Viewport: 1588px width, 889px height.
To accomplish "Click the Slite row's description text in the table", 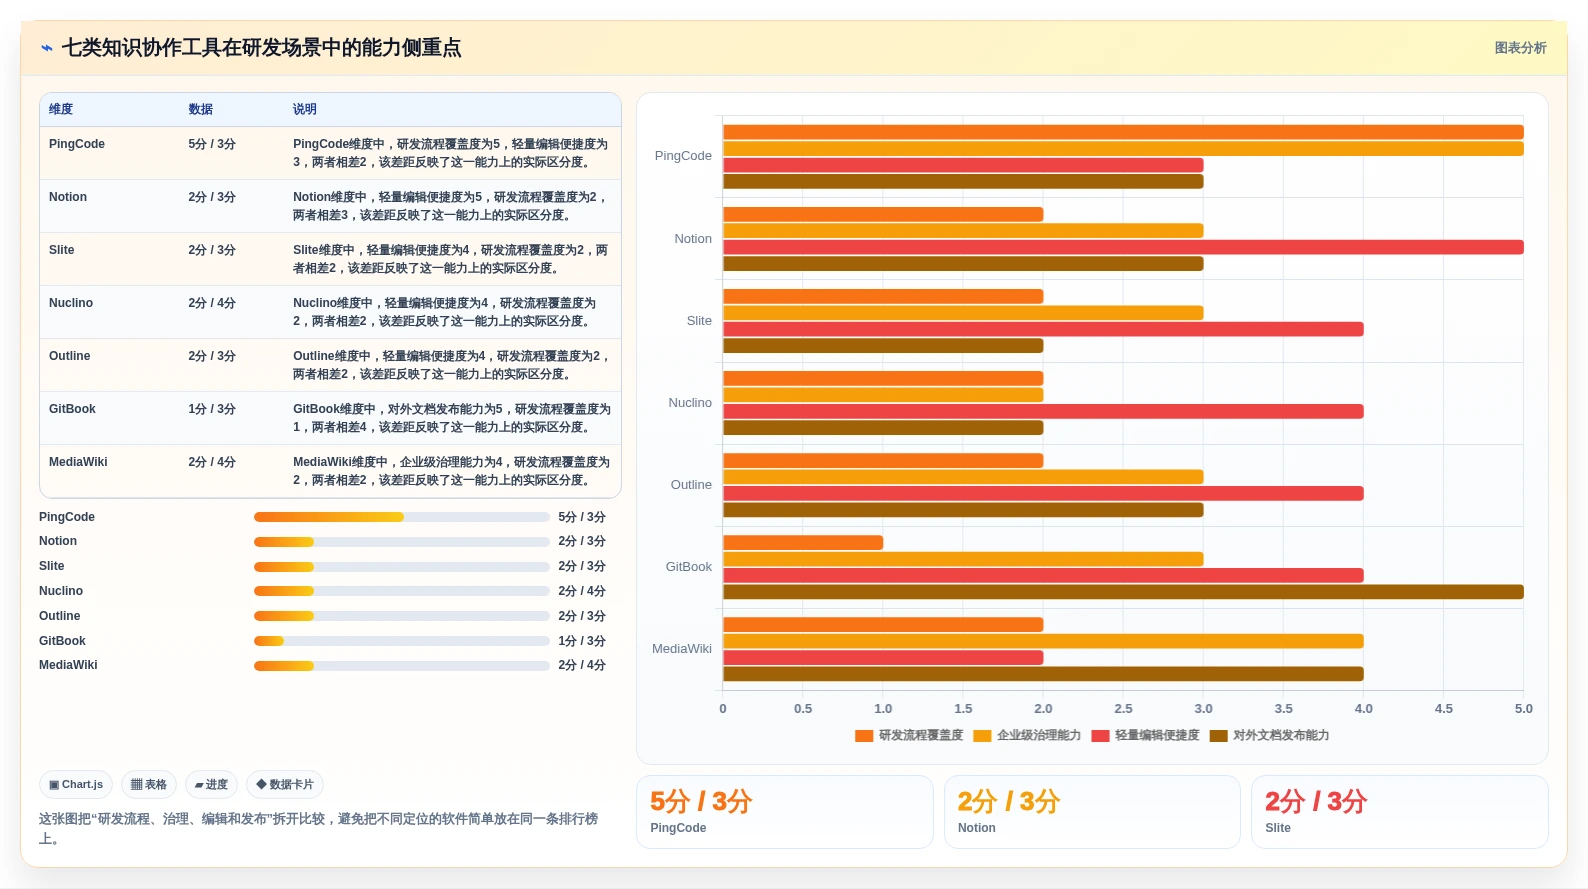I will tap(451, 259).
